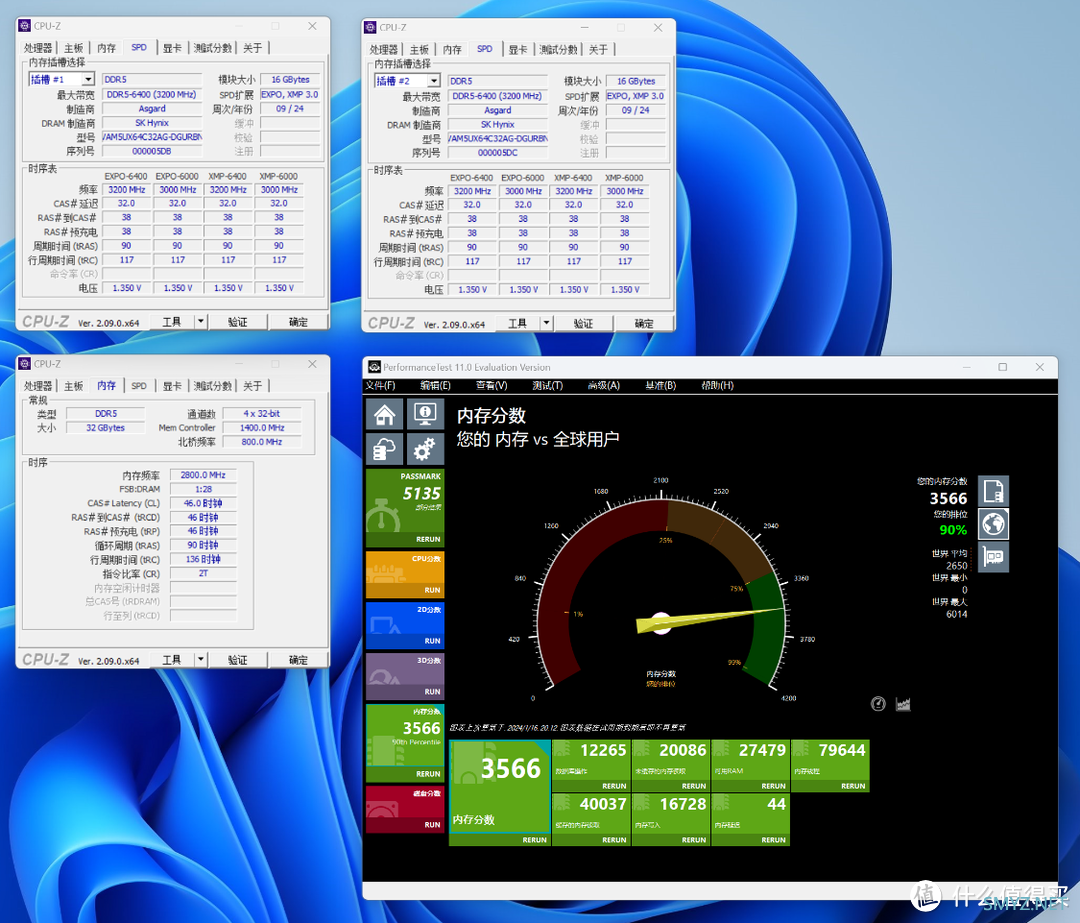The width and height of the screenshot is (1080, 923).
Task: Expand 工具 dropdown arrow in CPU-Z memory window
Action: (x=200, y=659)
